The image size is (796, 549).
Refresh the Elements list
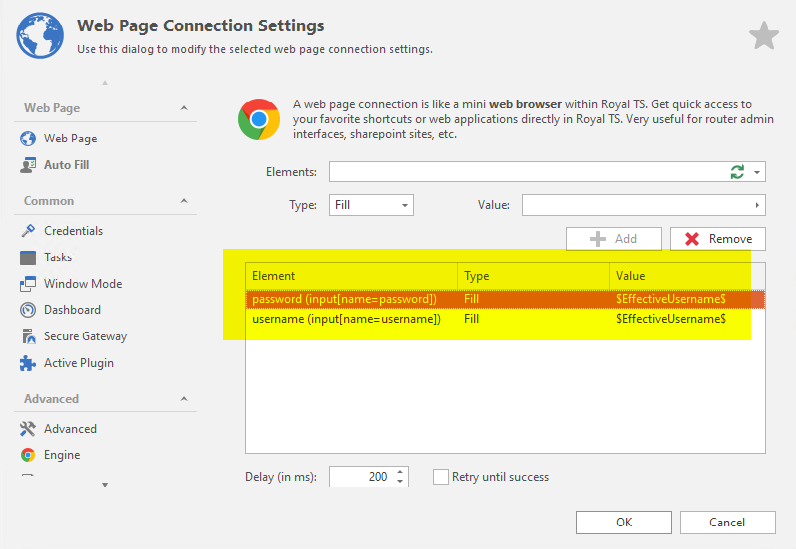(737, 172)
